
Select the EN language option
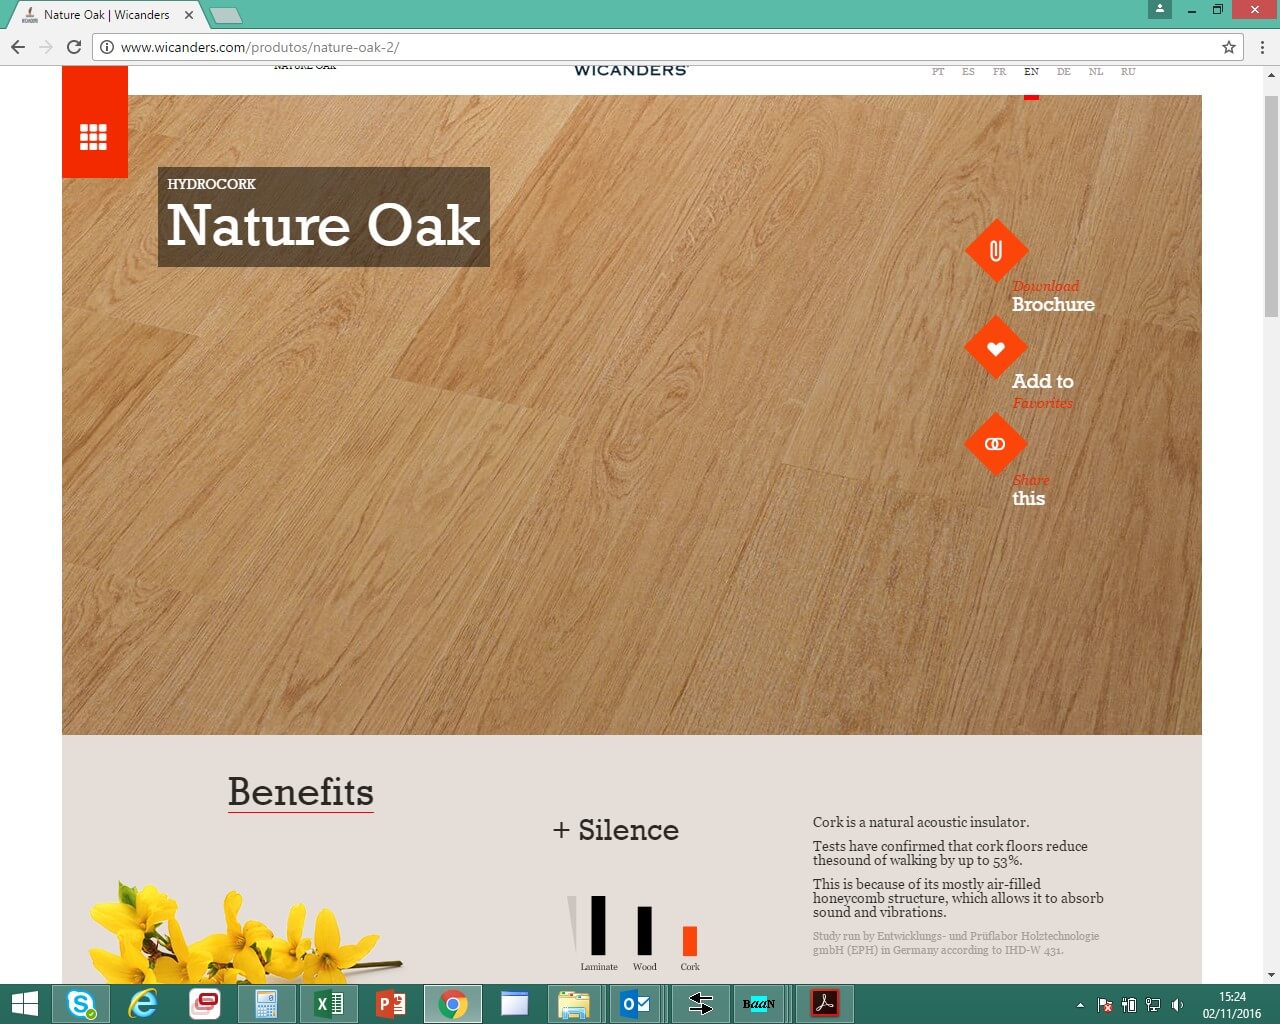click(x=1031, y=72)
